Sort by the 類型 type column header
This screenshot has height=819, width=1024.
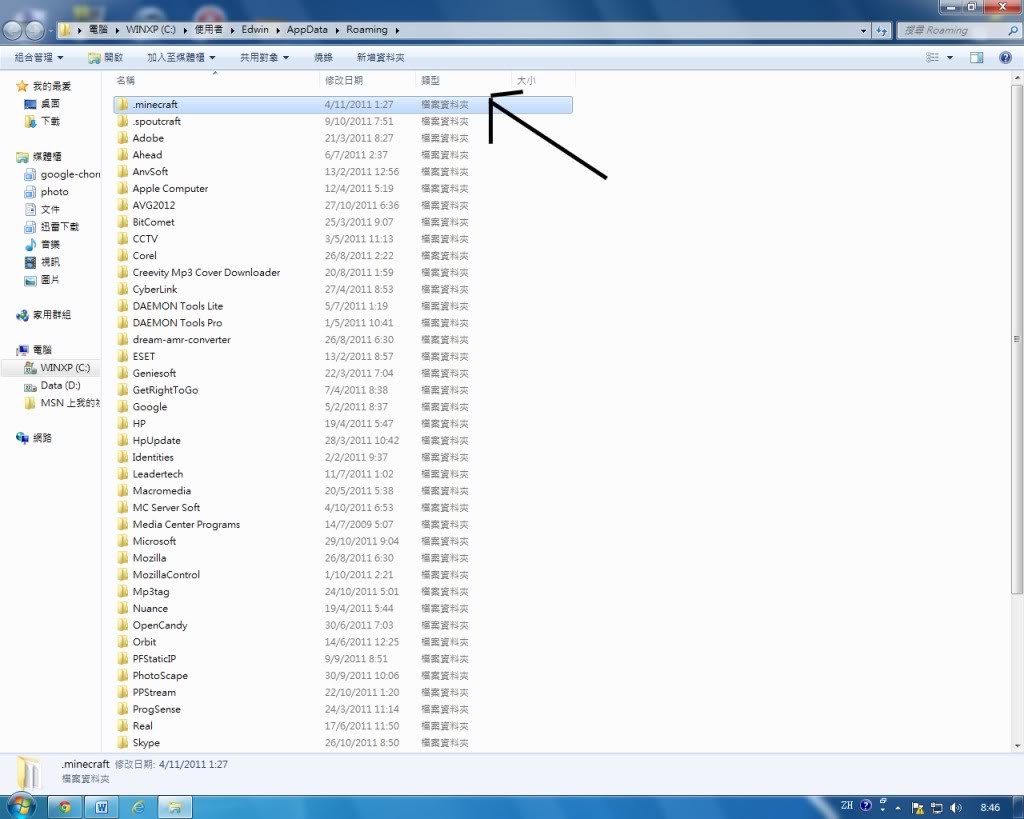tap(430, 80)
